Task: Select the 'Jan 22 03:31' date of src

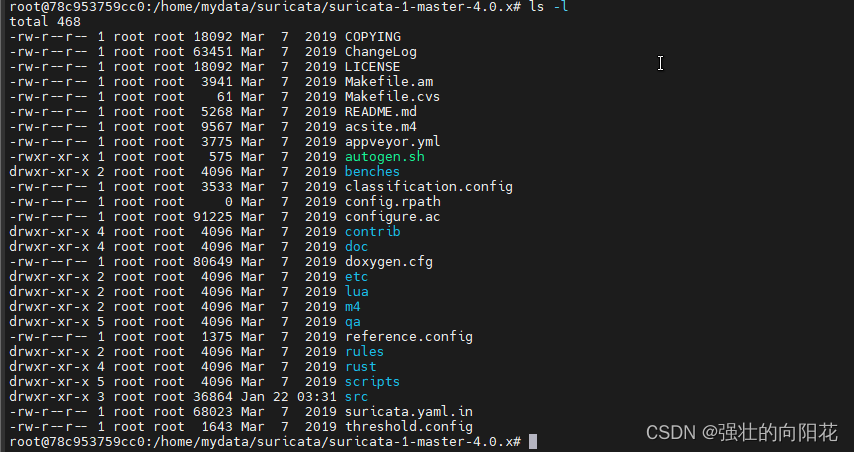Action: pos(289,396)
